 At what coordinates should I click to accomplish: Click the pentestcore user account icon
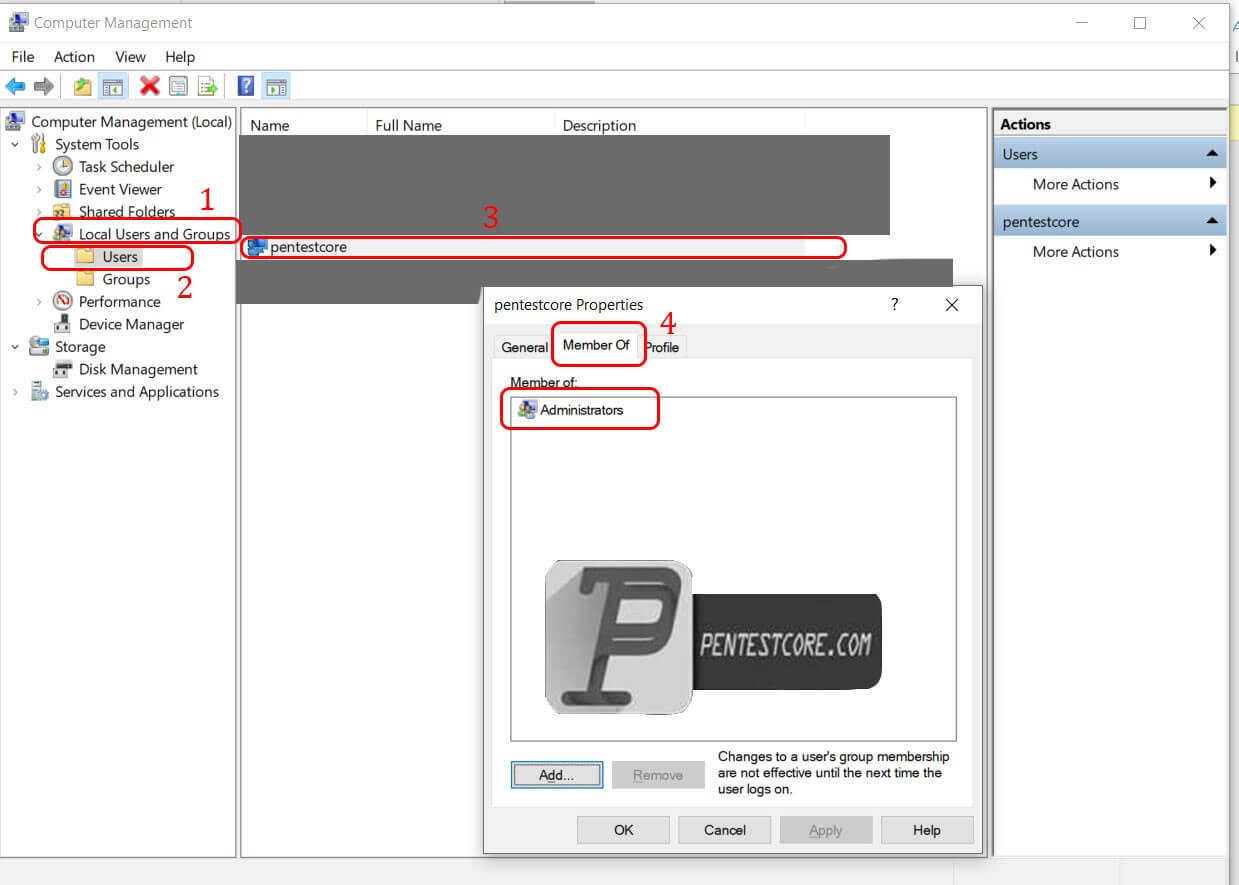click(x=257, y=247)
